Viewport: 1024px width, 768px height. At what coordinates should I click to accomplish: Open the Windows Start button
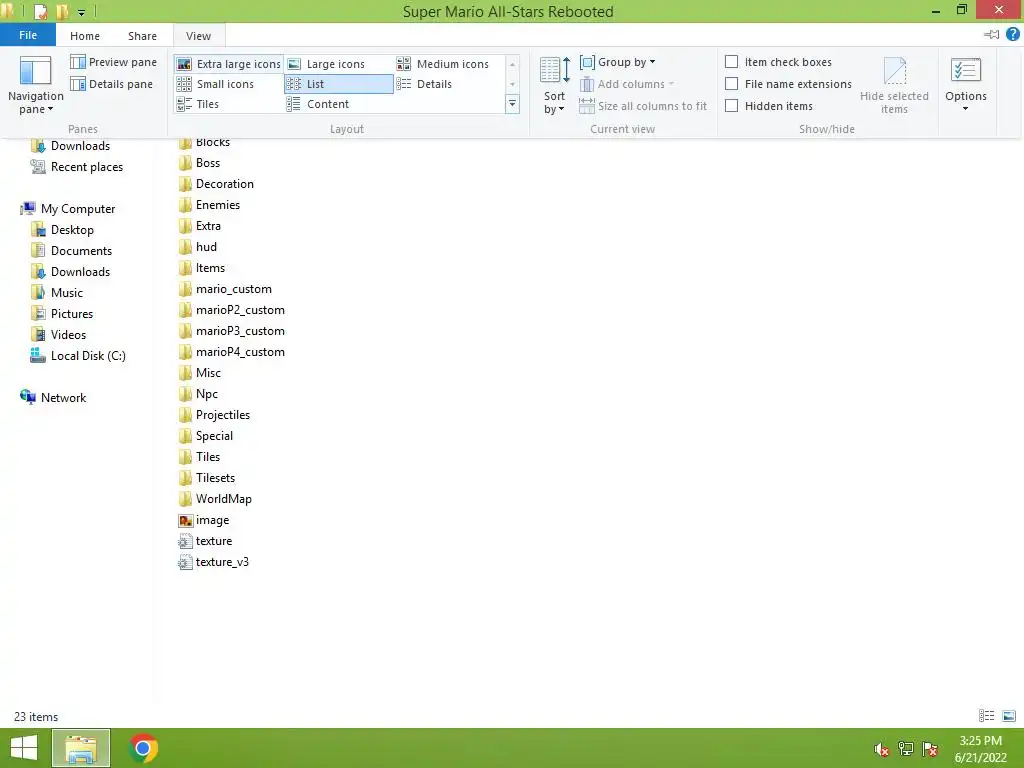(24, 748)
